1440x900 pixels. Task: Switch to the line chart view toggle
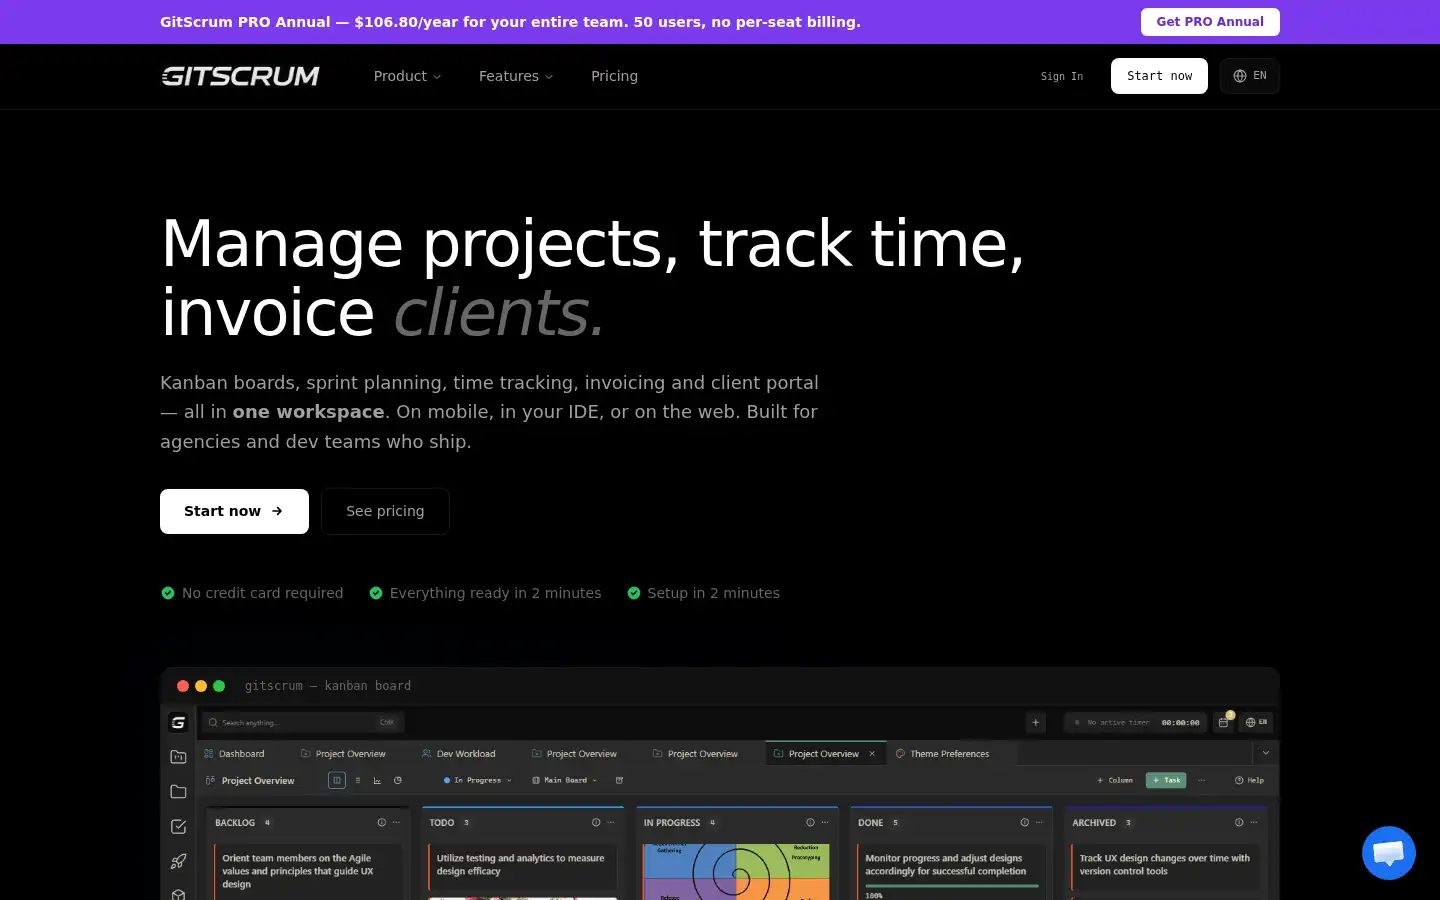378,780
